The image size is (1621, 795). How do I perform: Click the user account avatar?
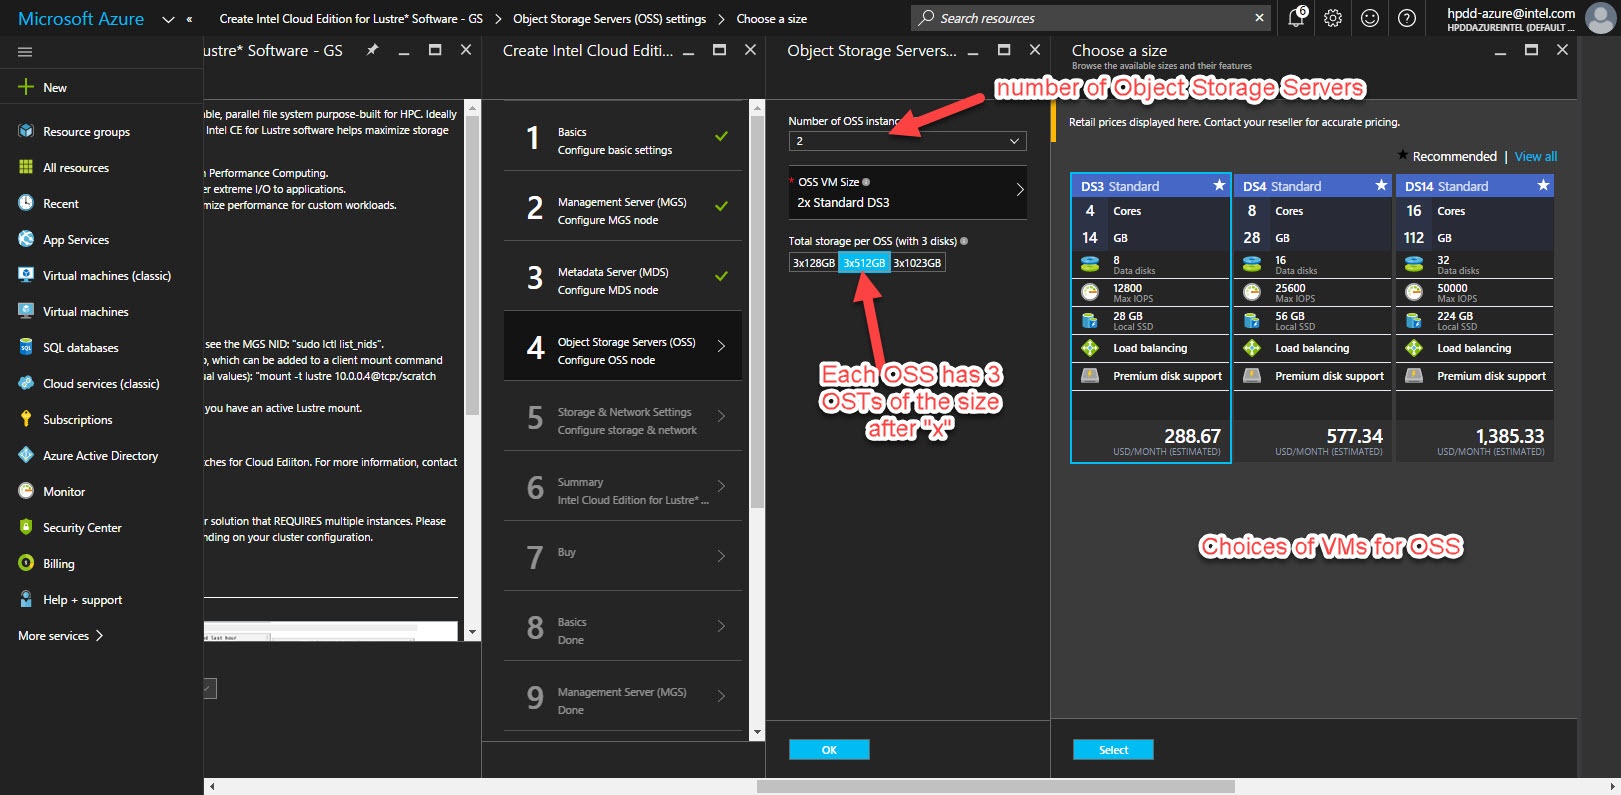tap(1601, 18)
